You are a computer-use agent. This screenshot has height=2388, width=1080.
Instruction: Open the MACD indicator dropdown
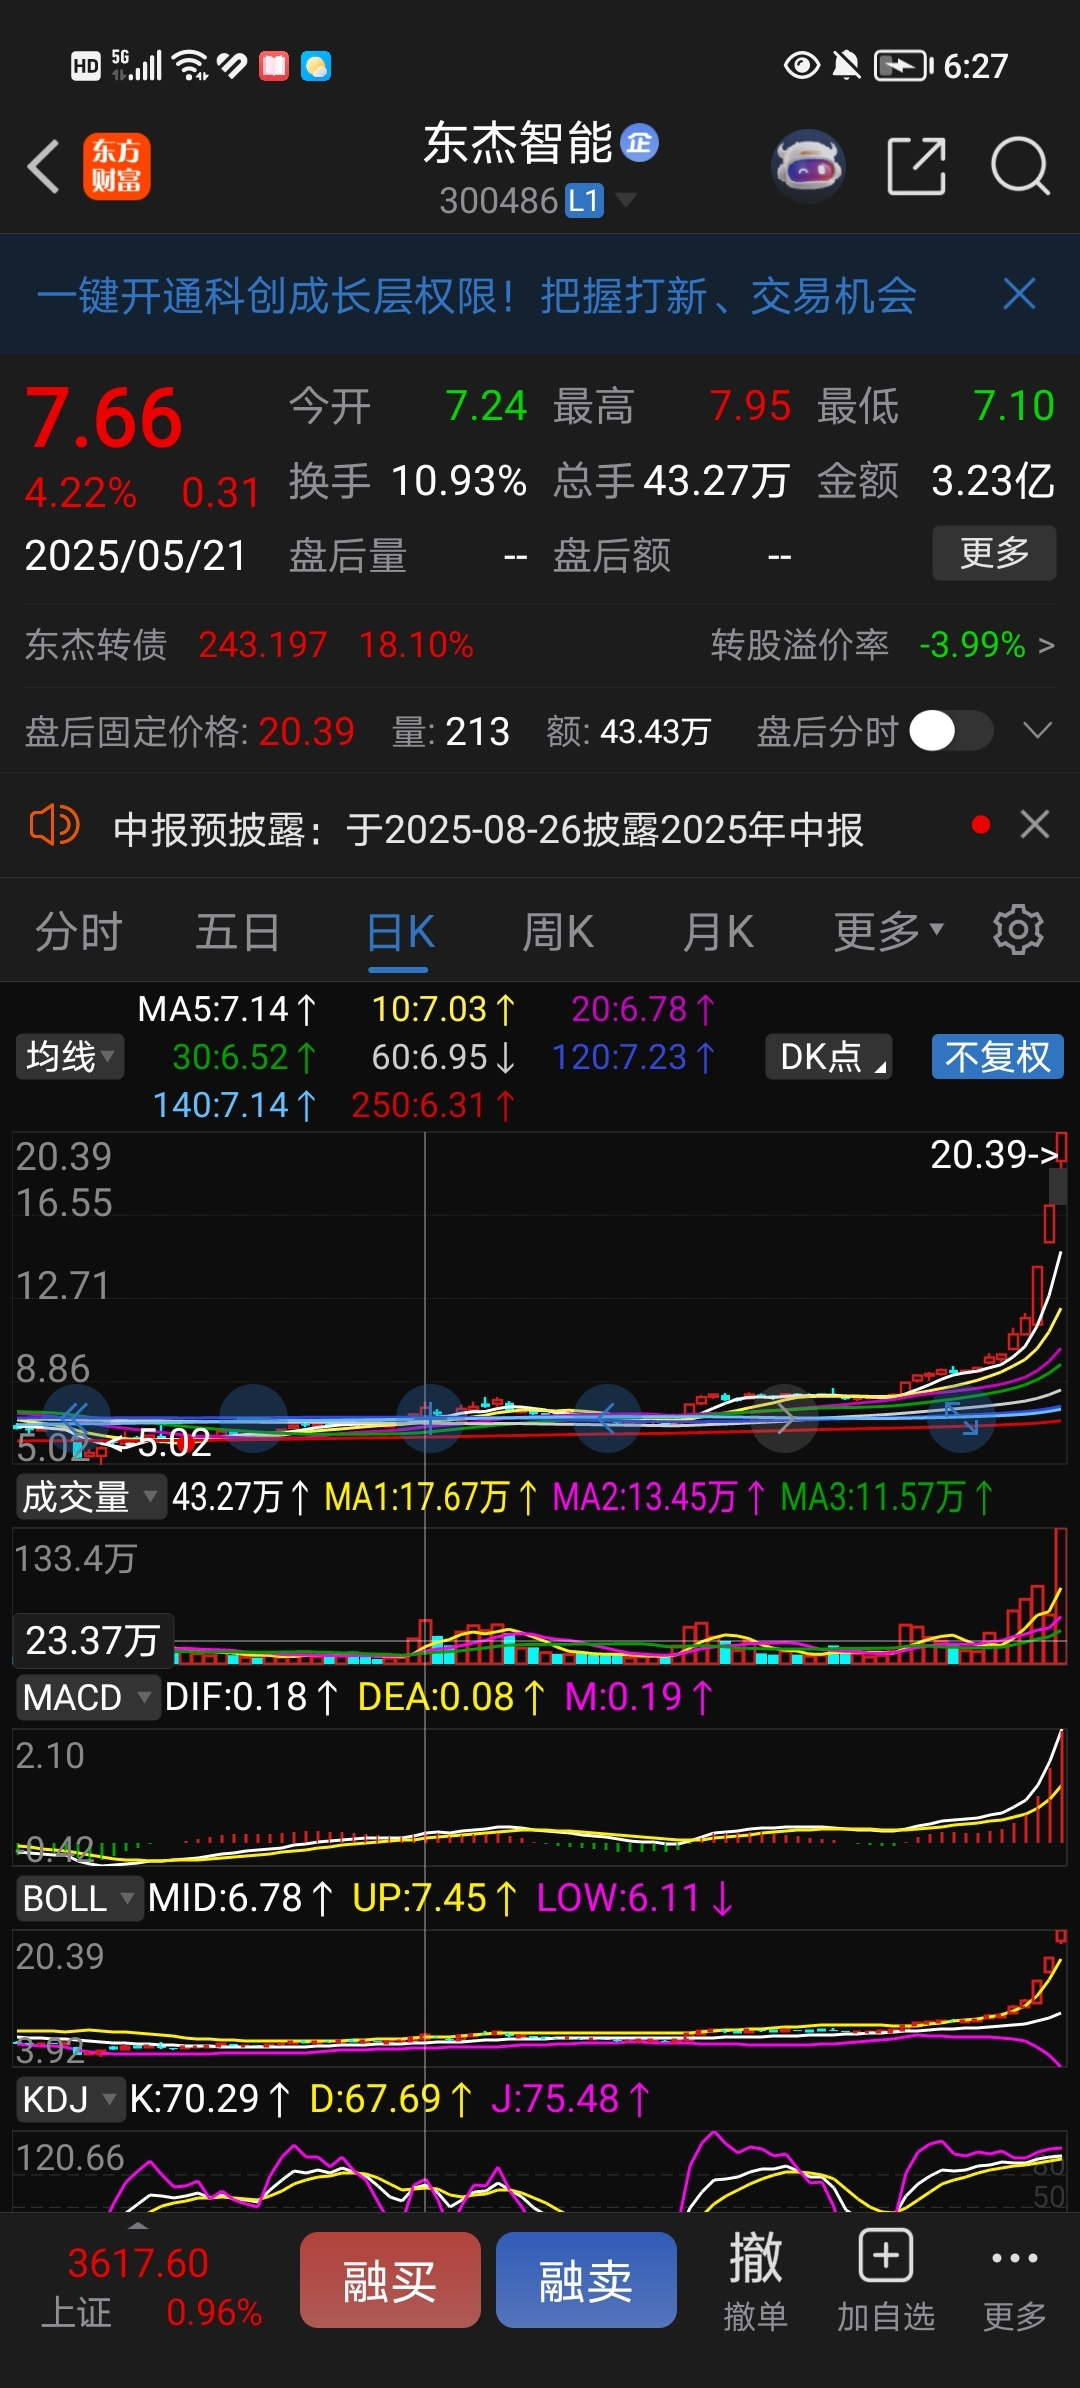pyautogui.click(x=87, y=1697)
